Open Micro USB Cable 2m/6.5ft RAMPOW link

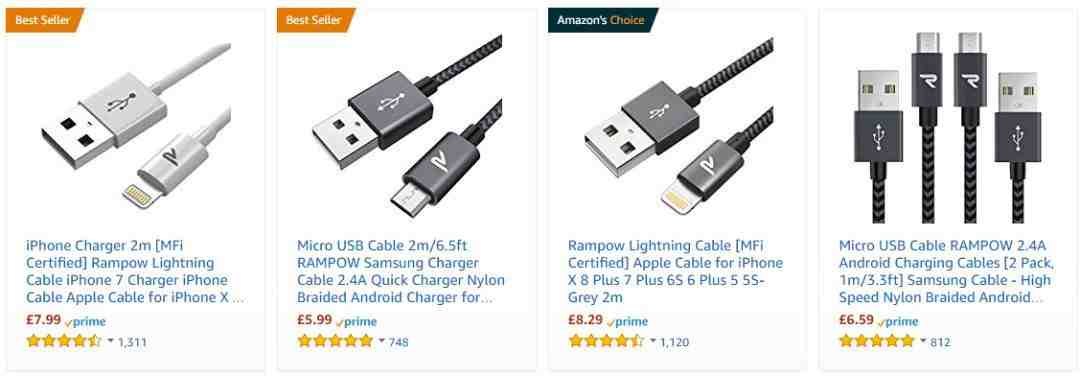point(401,271)
